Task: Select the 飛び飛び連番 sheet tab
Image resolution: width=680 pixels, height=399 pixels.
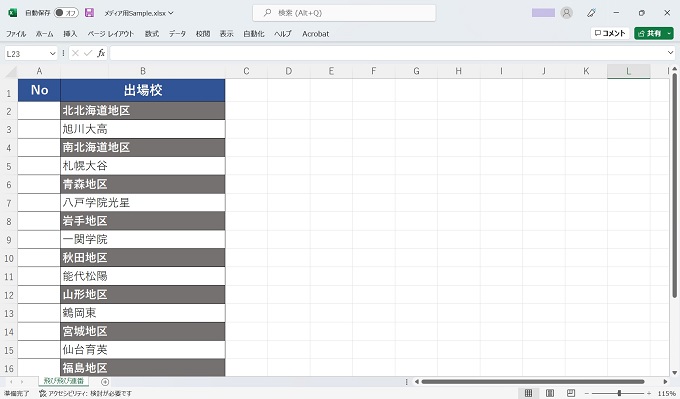Action: [x=64, y=381]
